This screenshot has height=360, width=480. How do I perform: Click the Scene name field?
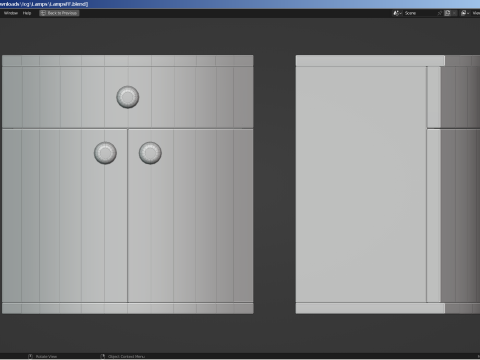click(420, 13)
